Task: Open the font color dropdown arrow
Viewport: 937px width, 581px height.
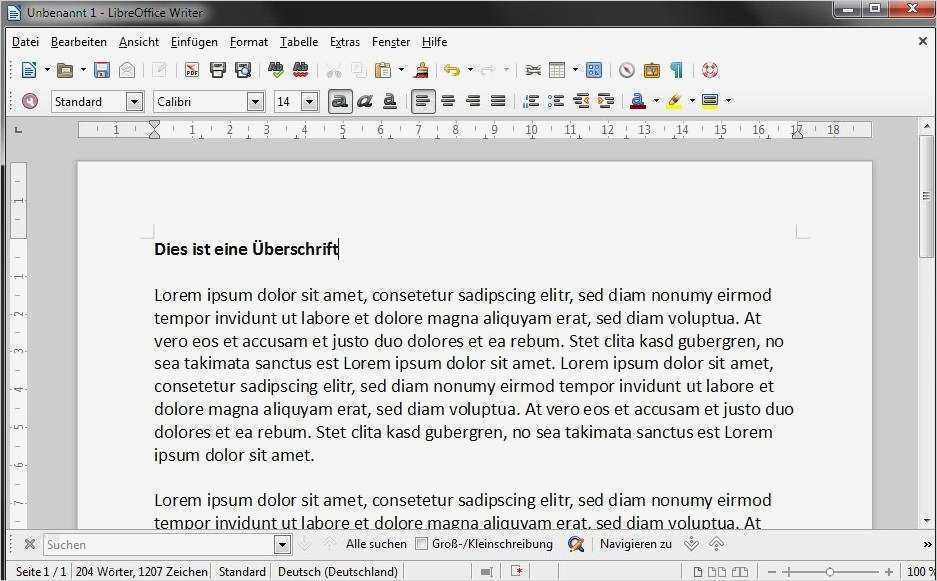Action: click(656, 101)
